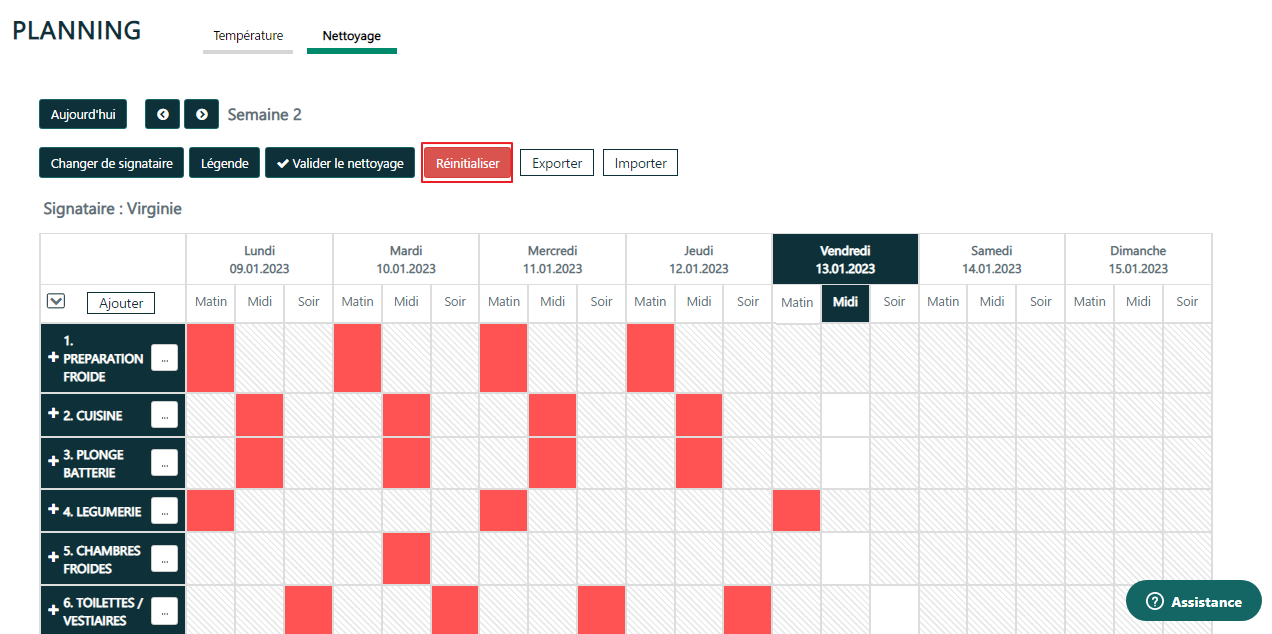Open options menu for Preparation Froide
The width and height of the screenshot is (1272, 634).
coord(164,358)
